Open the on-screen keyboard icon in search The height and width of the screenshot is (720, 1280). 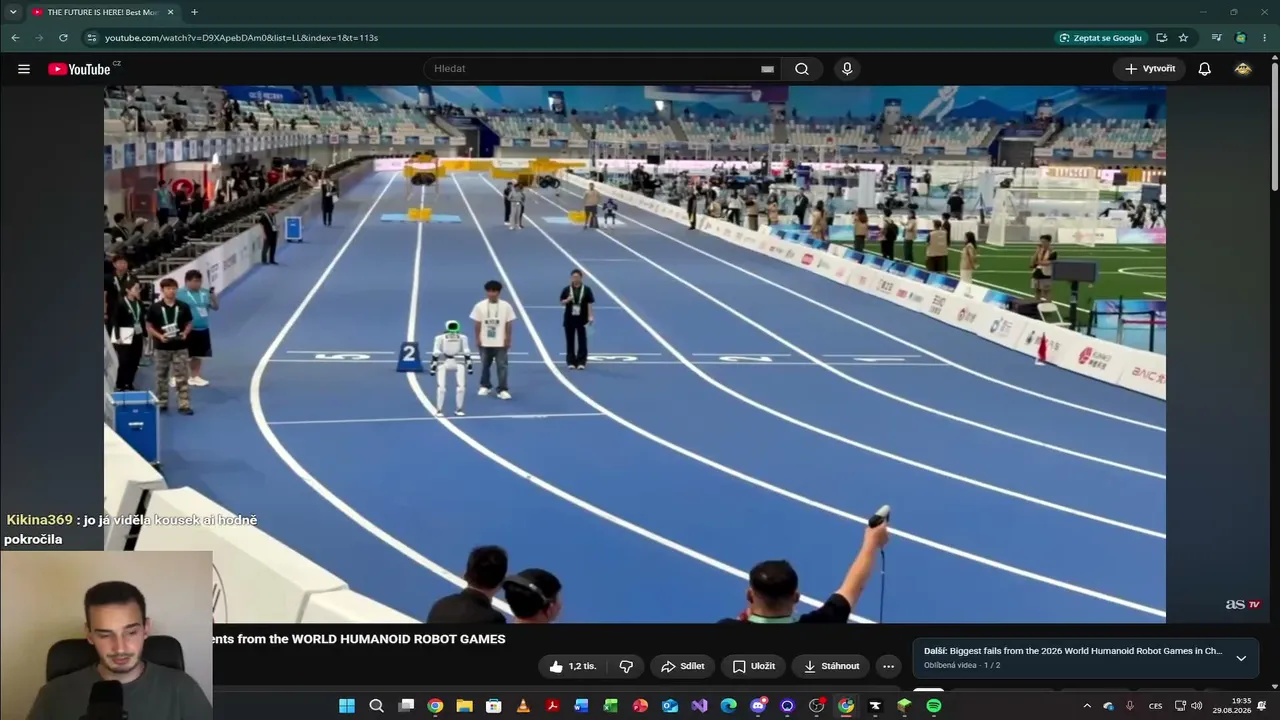(767, 69)
